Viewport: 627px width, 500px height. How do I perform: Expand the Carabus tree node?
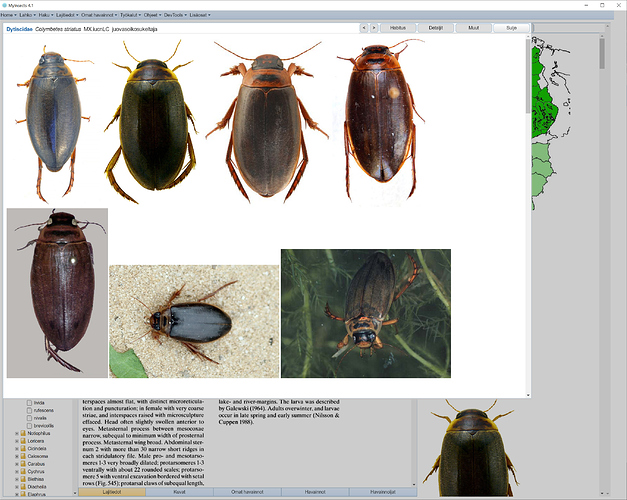[17, 464]
